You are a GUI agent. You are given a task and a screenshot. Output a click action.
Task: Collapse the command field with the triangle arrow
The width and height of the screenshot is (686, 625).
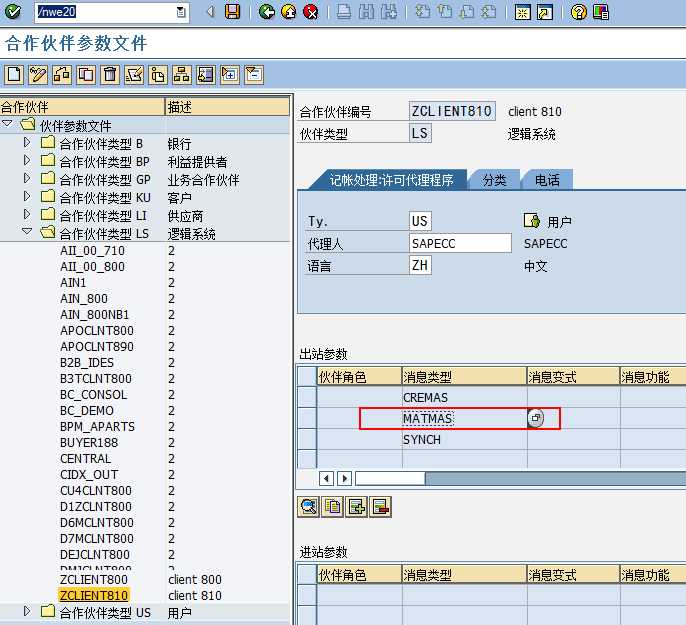point(210,12)
